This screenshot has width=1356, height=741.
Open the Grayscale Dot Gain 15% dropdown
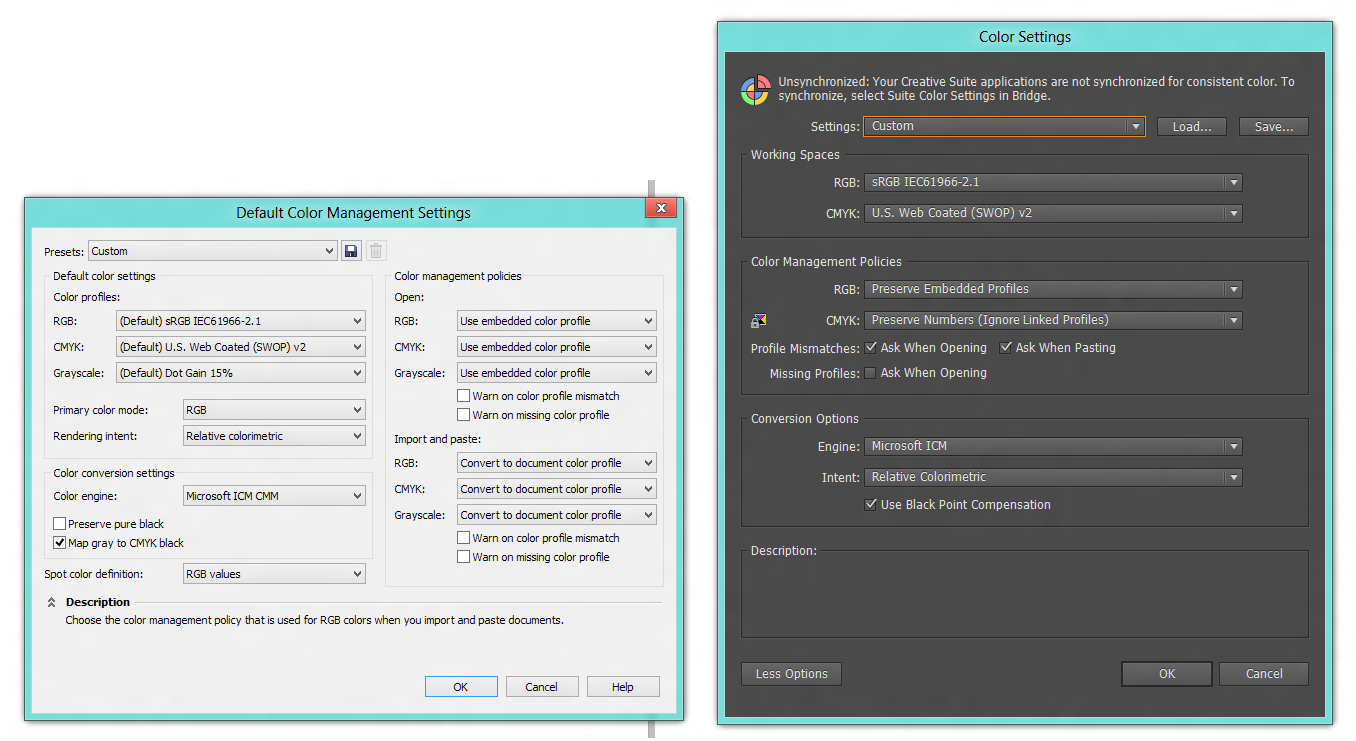point(241,373)
